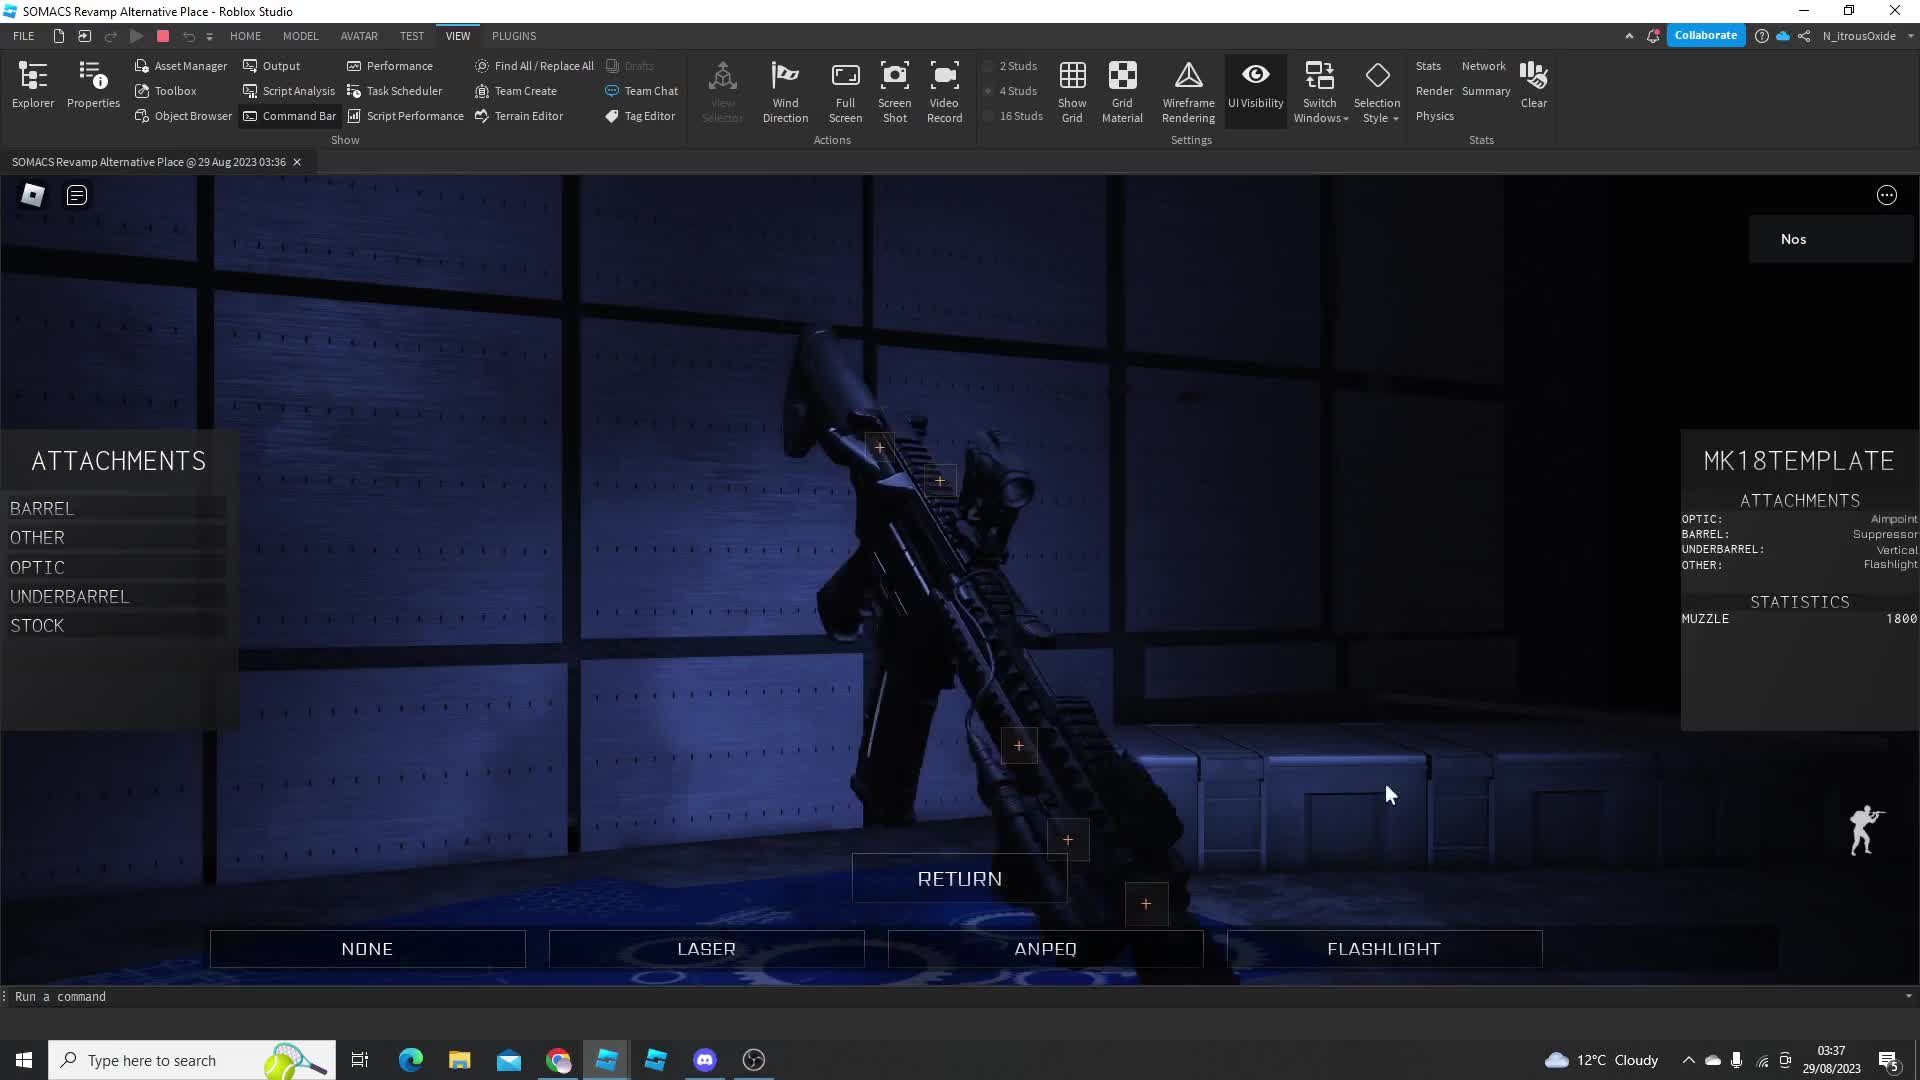Viewport: 1920px width, 1080px height.
Task: Click Show Grid
Action: click(x=1072, y=90)
